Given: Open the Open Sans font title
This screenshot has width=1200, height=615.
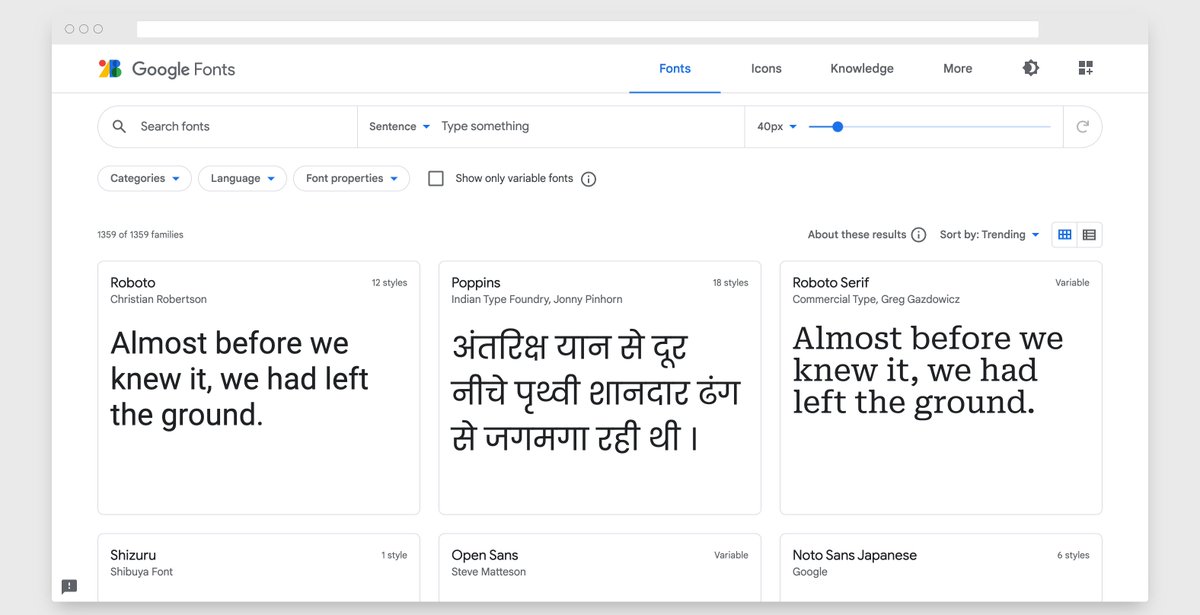Looking at the screenshot, I should (x=485, y=555).
